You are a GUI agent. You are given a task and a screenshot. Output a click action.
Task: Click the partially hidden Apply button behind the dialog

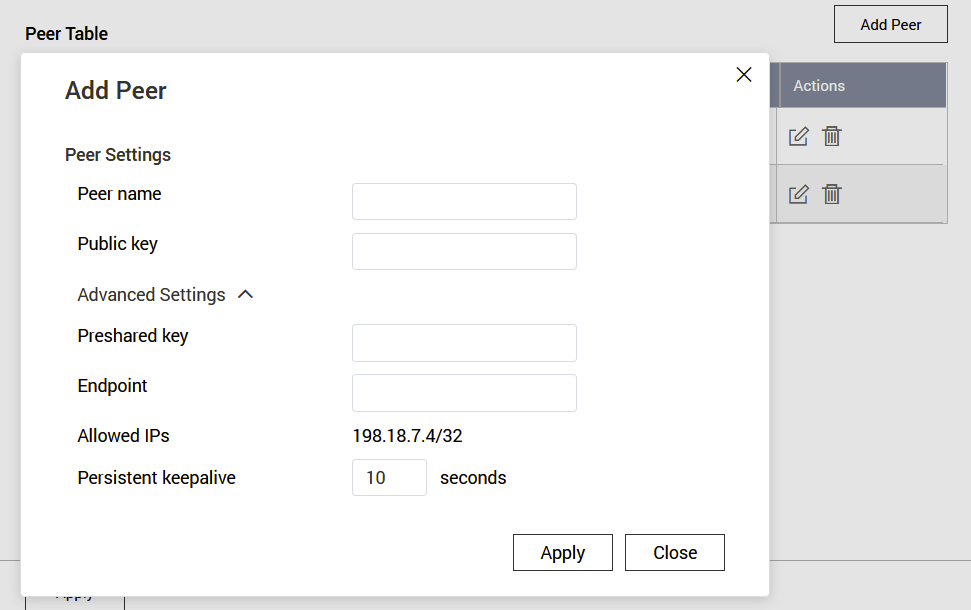(75, 601)
